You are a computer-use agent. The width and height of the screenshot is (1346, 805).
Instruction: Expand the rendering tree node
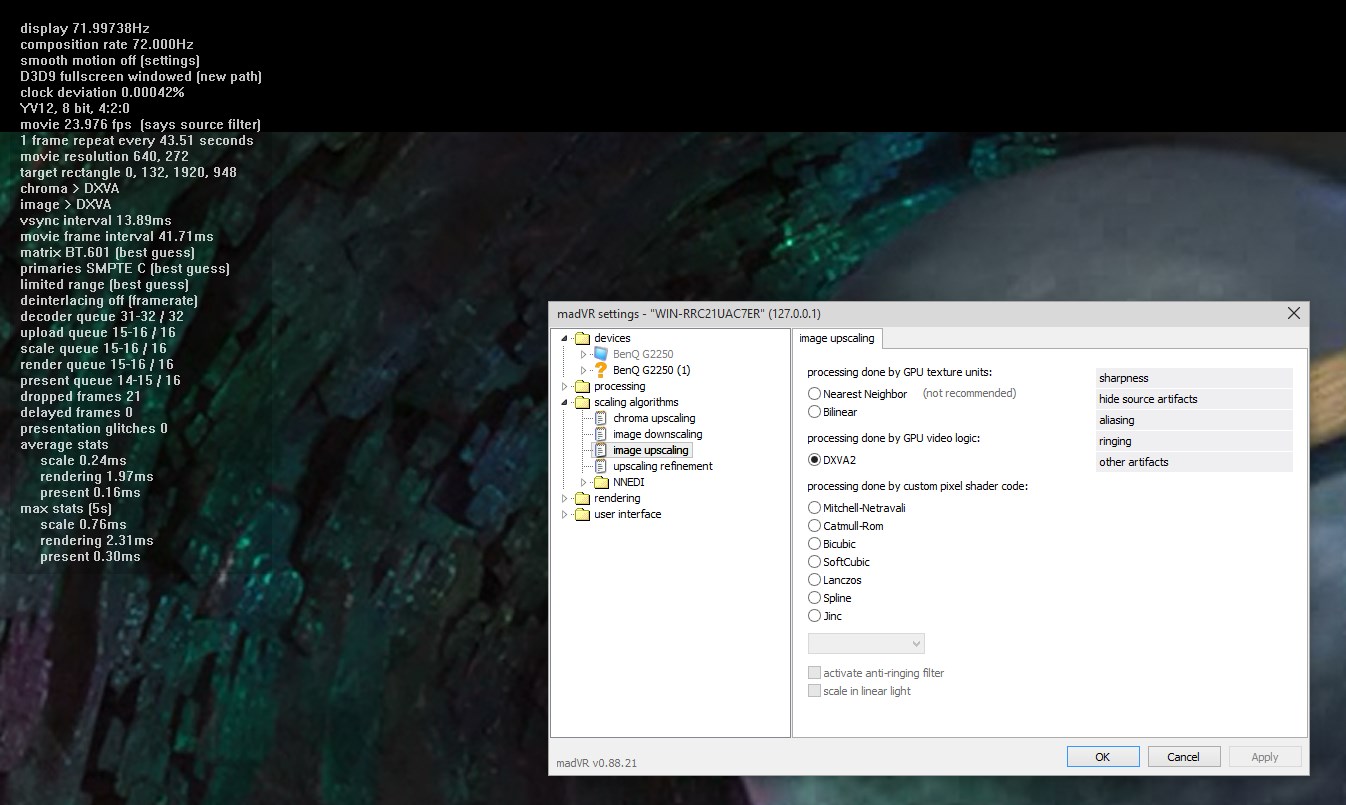click(x=564, y=498)
